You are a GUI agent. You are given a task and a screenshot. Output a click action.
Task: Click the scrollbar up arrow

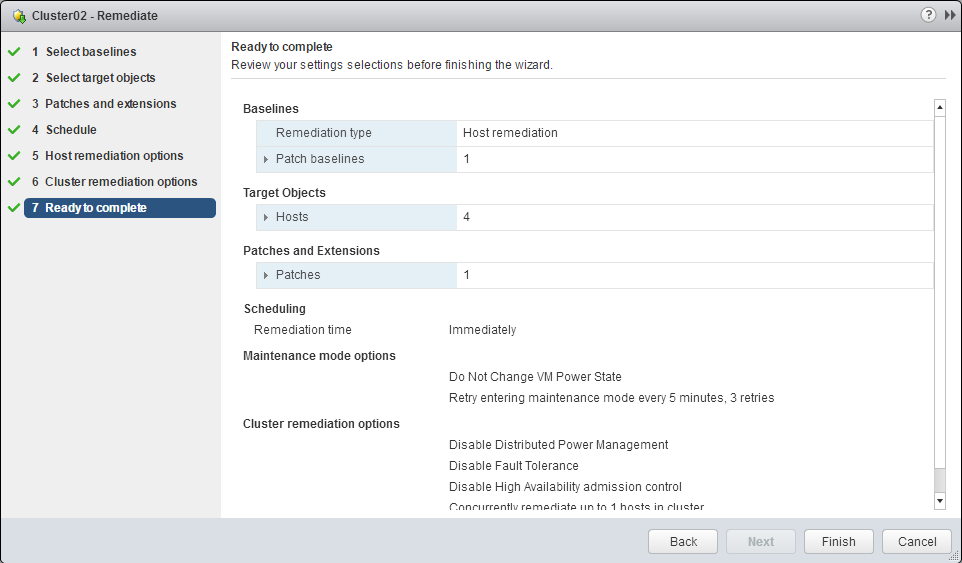939,107
